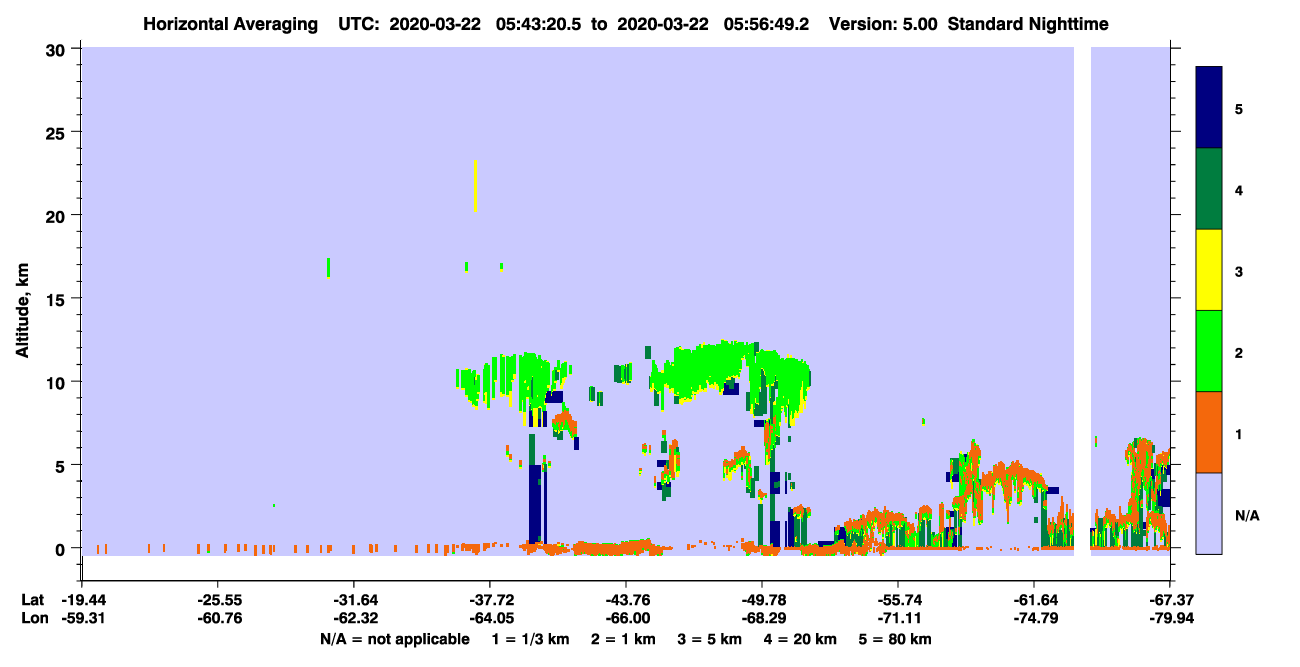The width and height of the screenshot is (1300, 667).
Task: Click latitude value -55.74
Action: click(x=898, y=600)
